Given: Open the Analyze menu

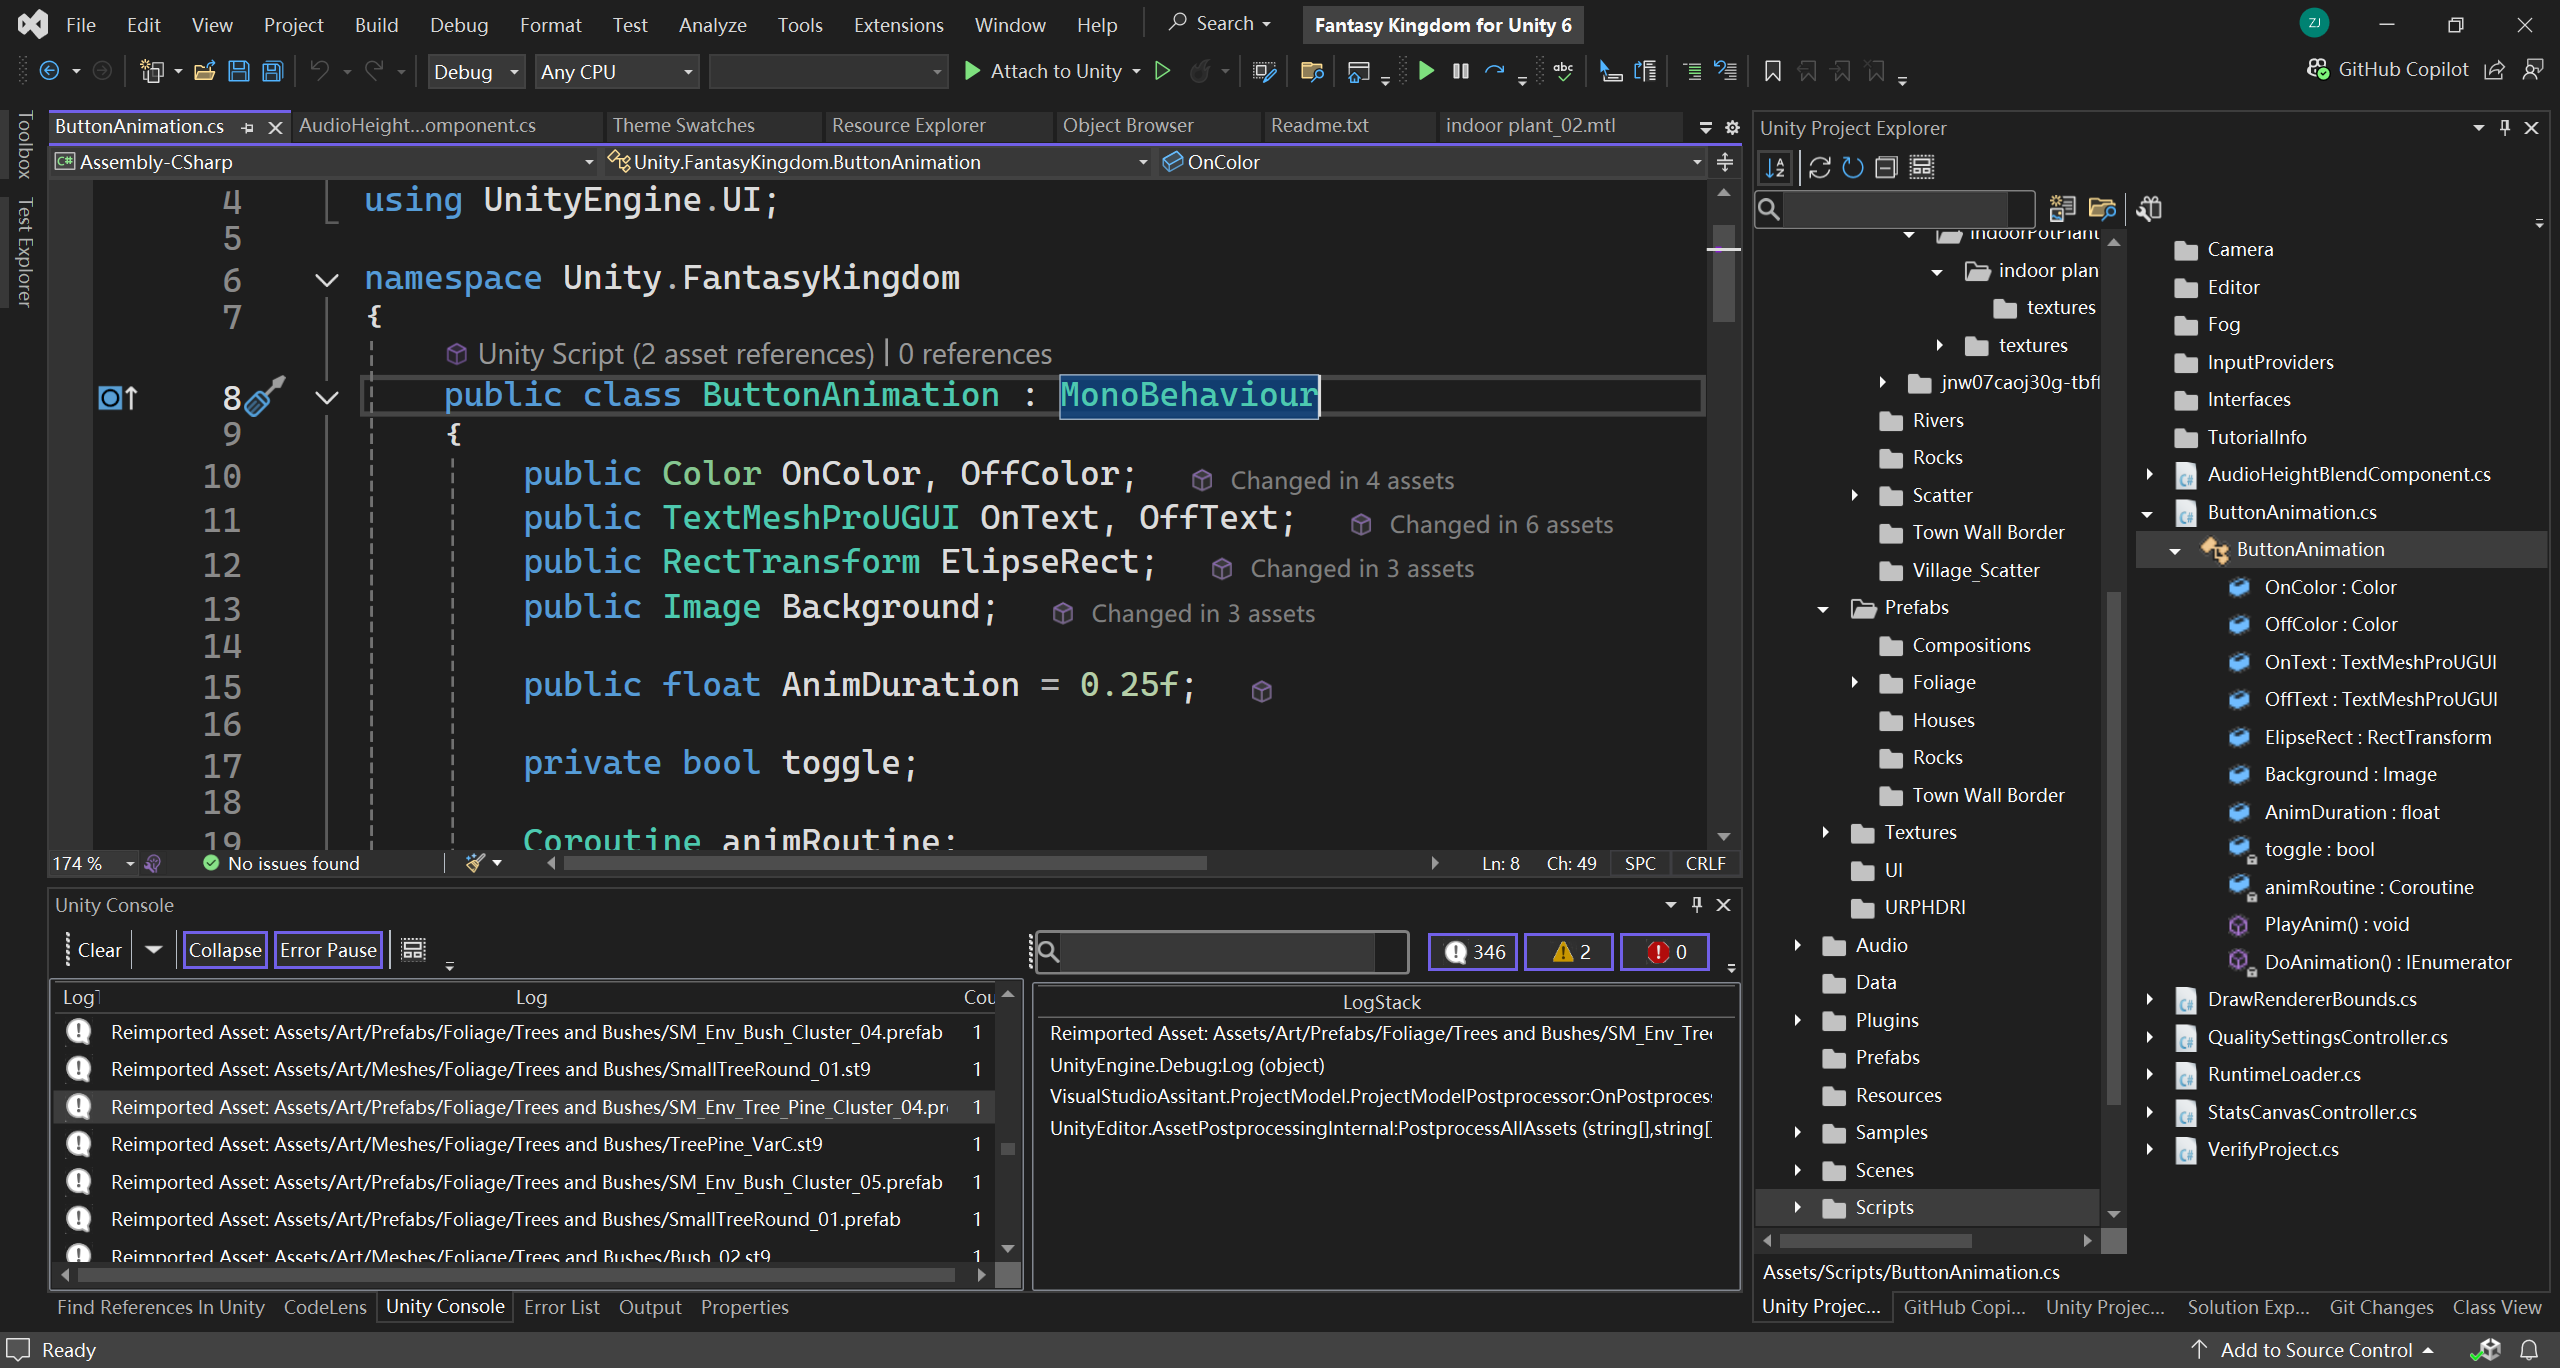Looking at the screenshot, I should point(712,25).
